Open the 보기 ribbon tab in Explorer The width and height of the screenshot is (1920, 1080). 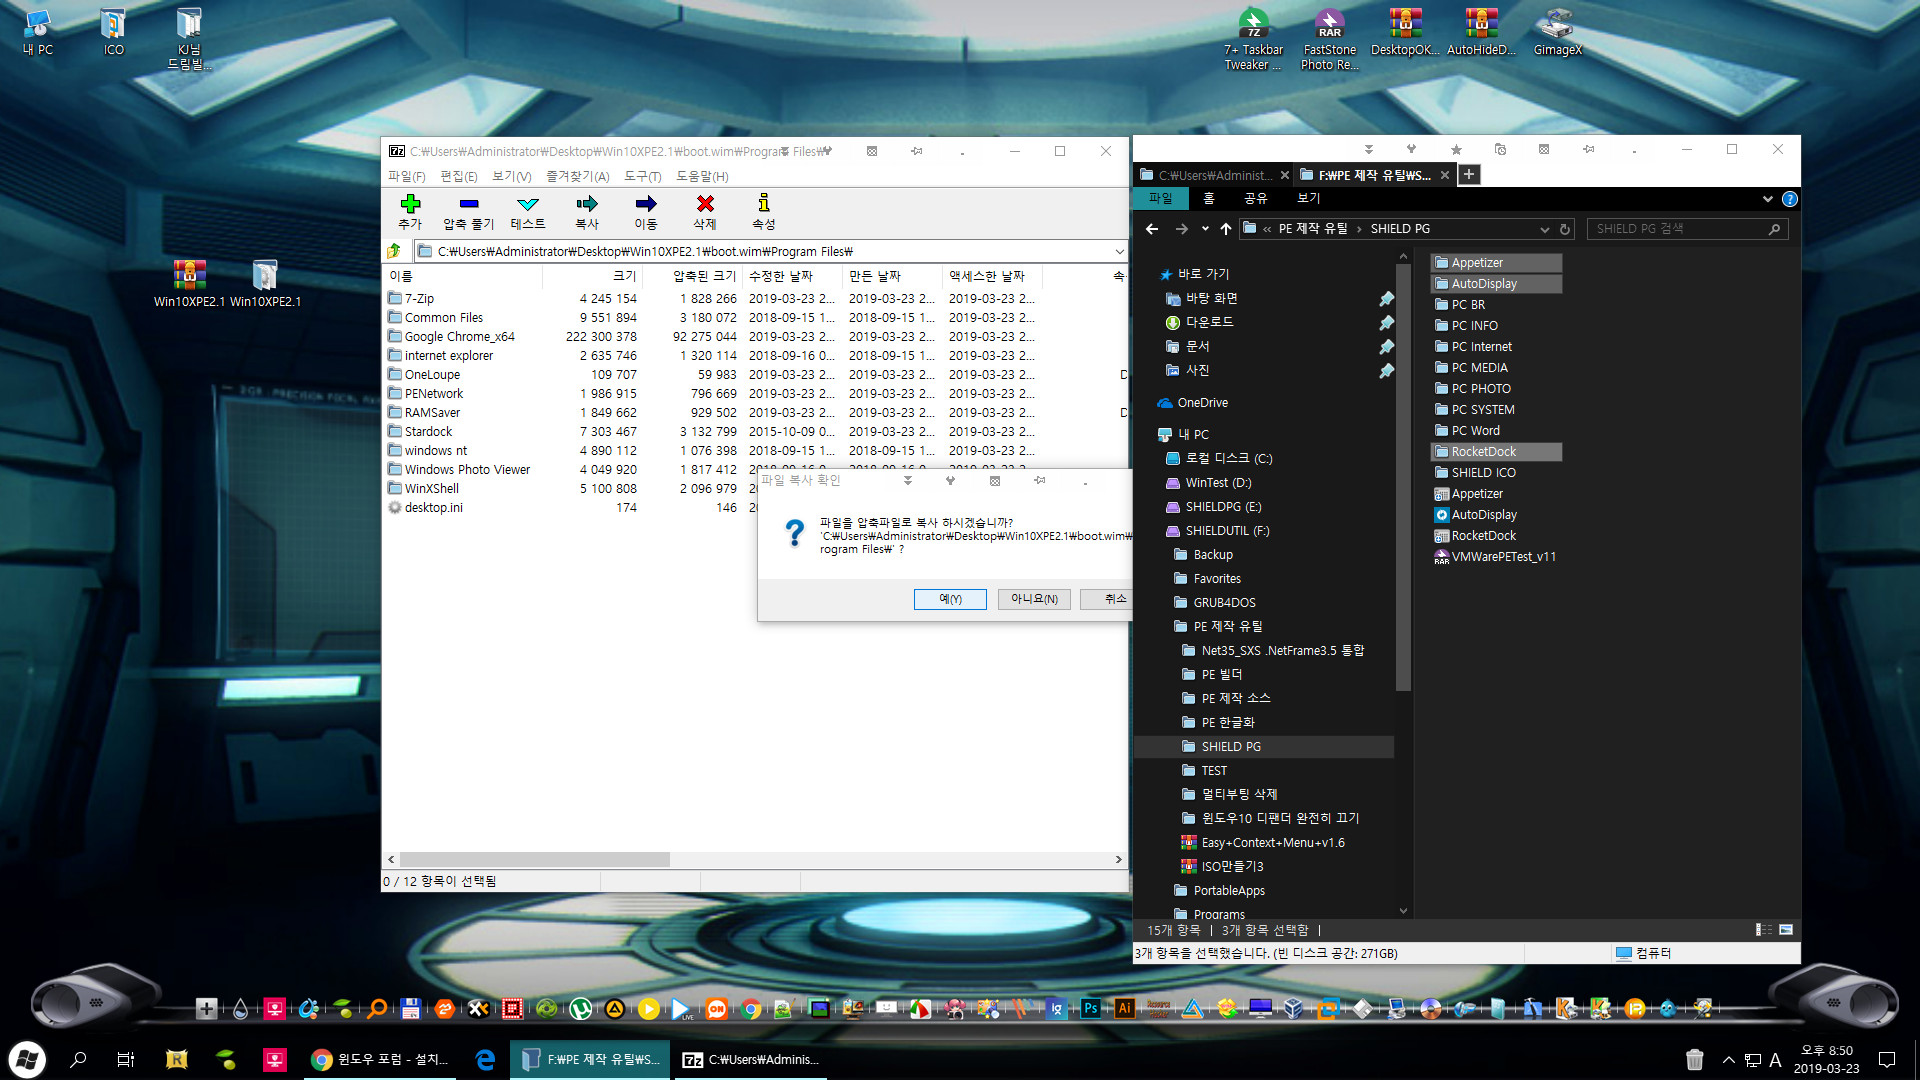click(x=1309, y=198)
